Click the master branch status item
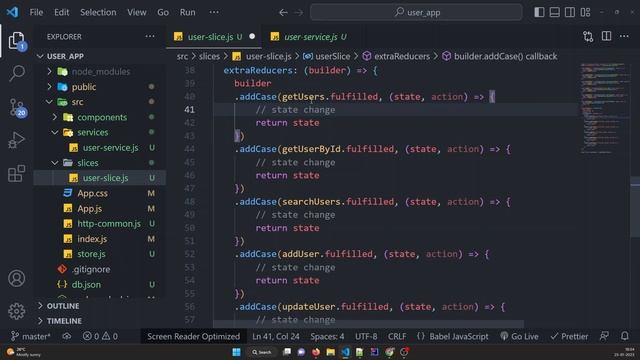Viewport: 640px width, 360px height. [31, 336]
